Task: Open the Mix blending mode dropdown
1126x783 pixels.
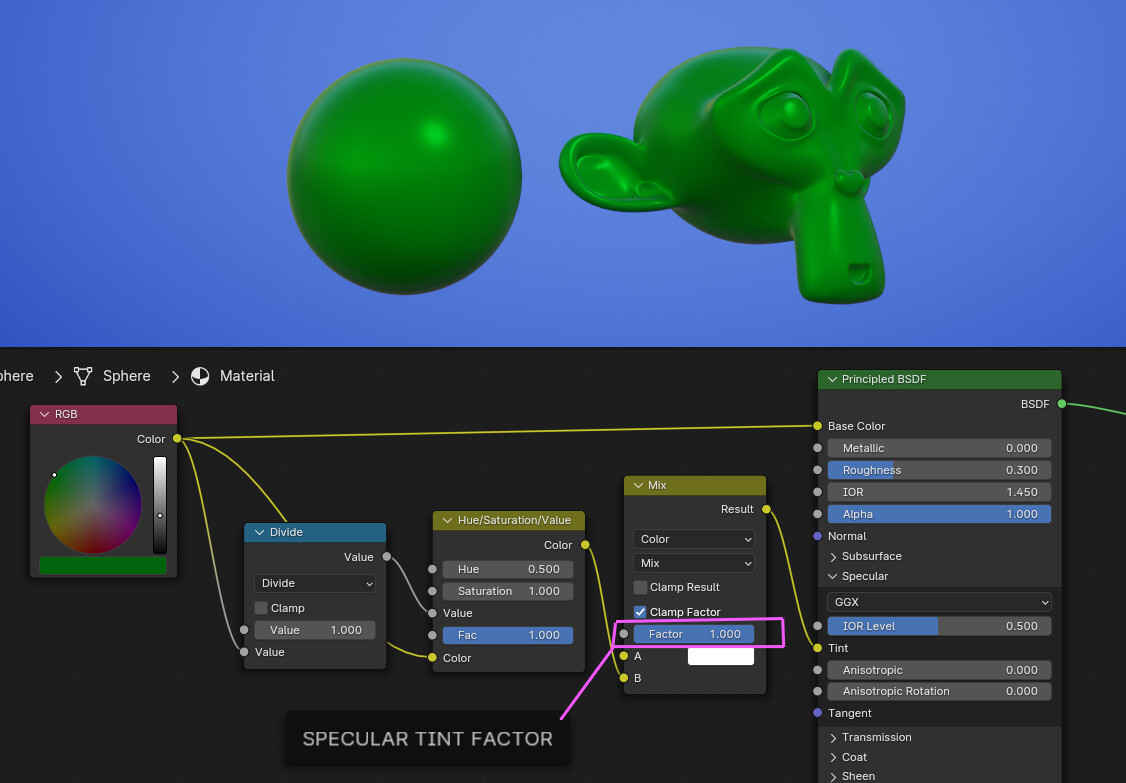Action: (x=693, y=564)
